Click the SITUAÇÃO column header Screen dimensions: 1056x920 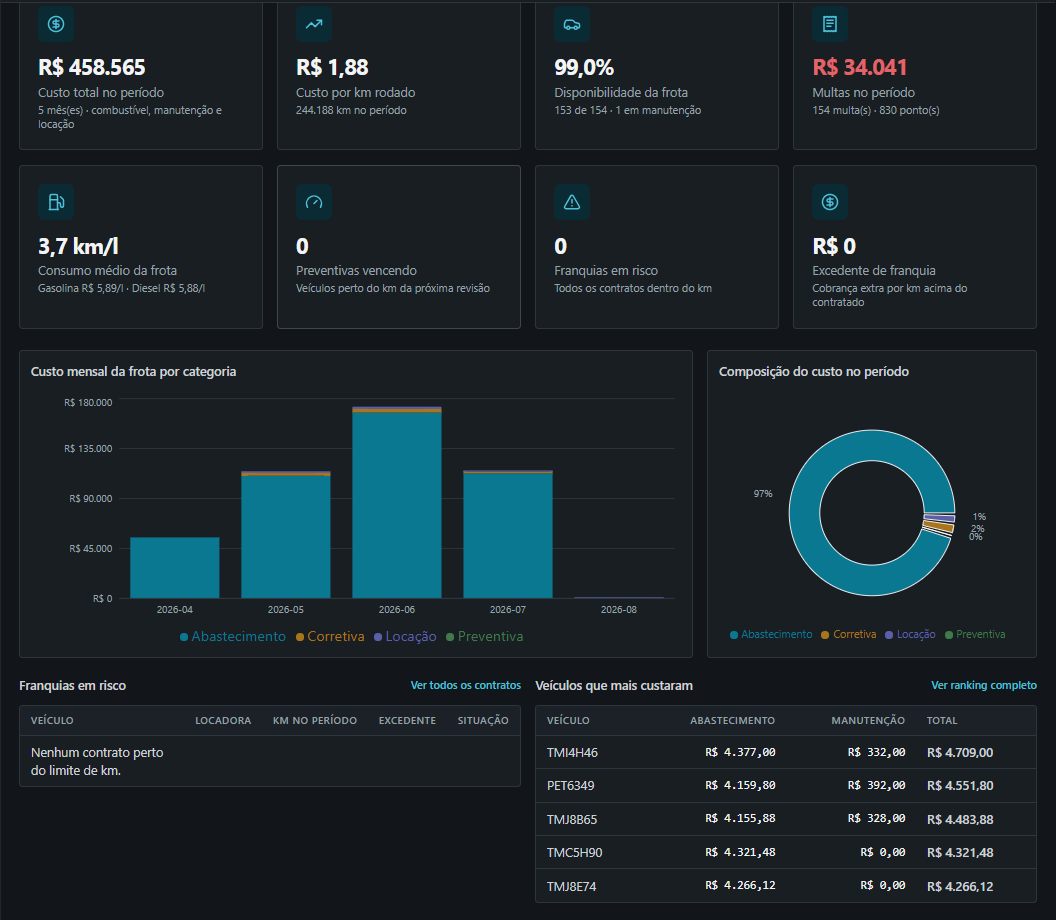(483, 721)
